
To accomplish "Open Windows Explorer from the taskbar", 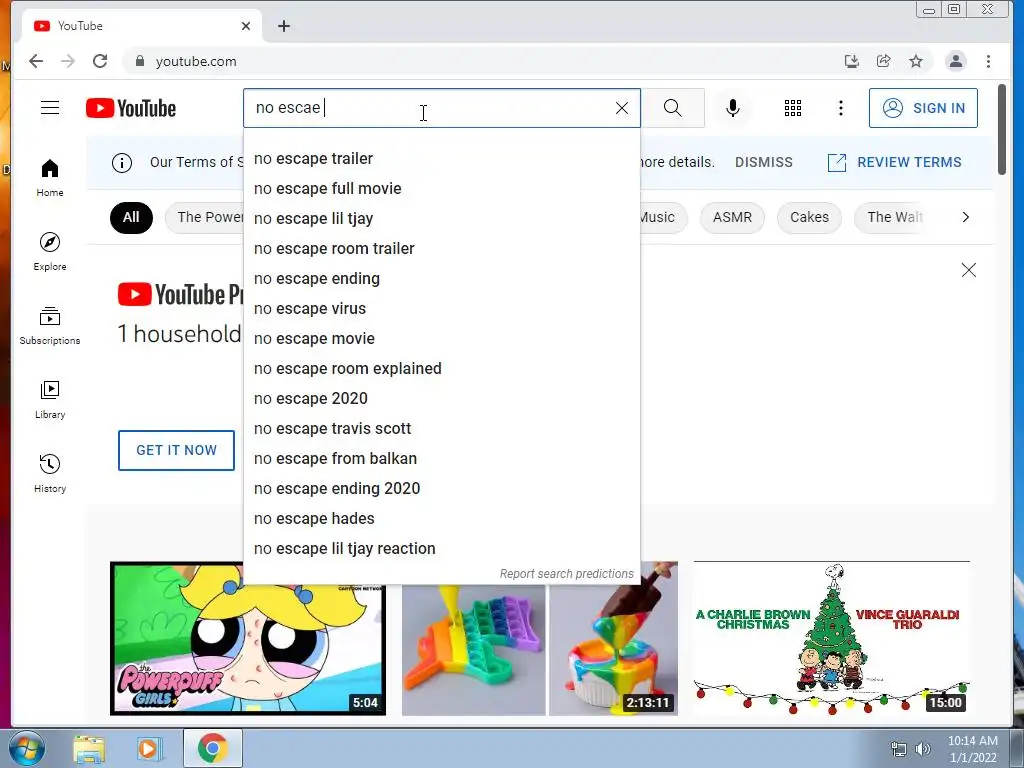I will [89, 749].
